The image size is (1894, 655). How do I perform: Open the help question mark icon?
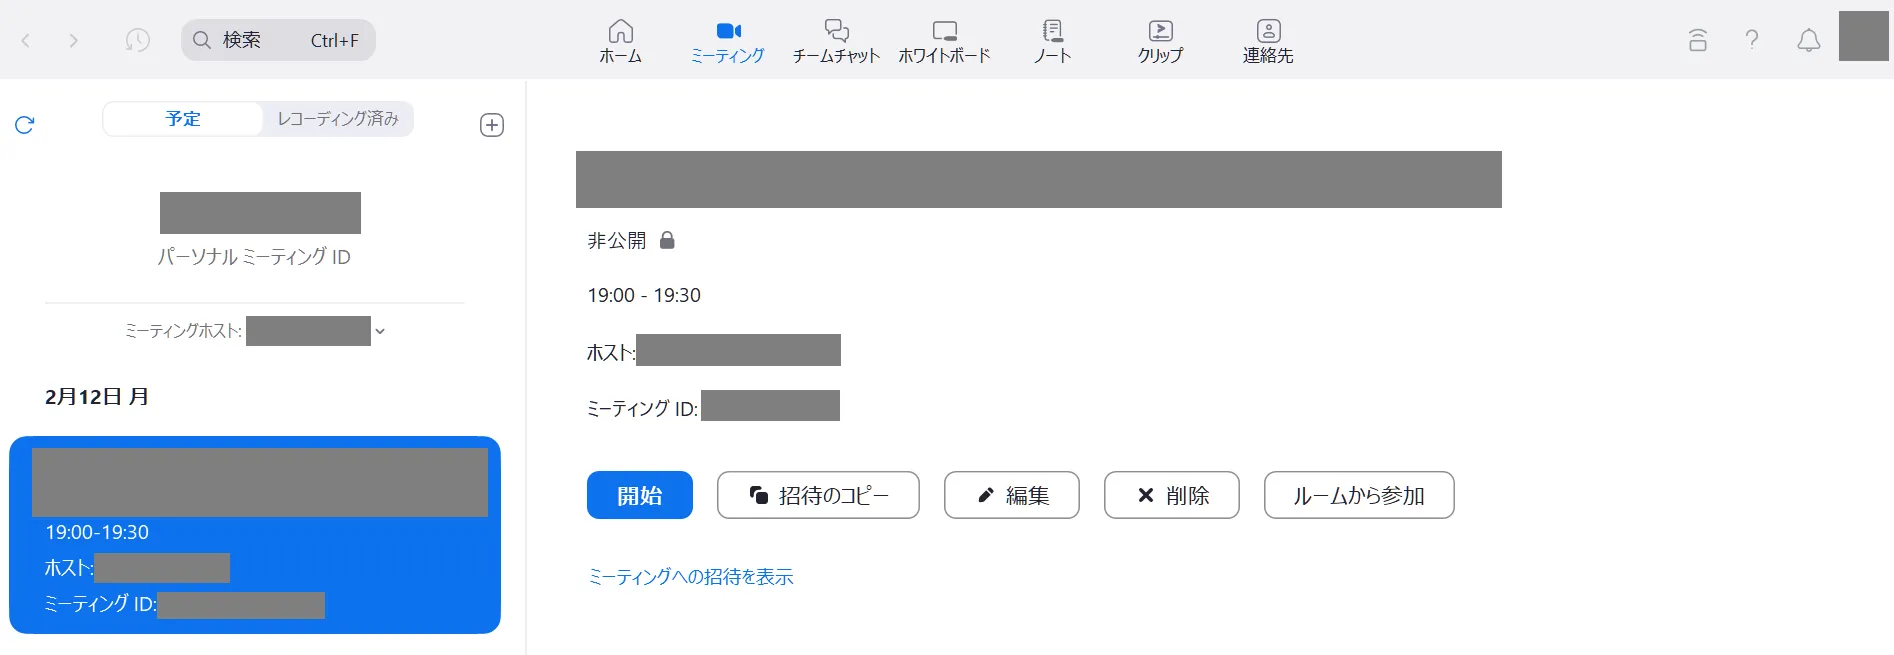pyautogui.click(x=1752, y=40)
